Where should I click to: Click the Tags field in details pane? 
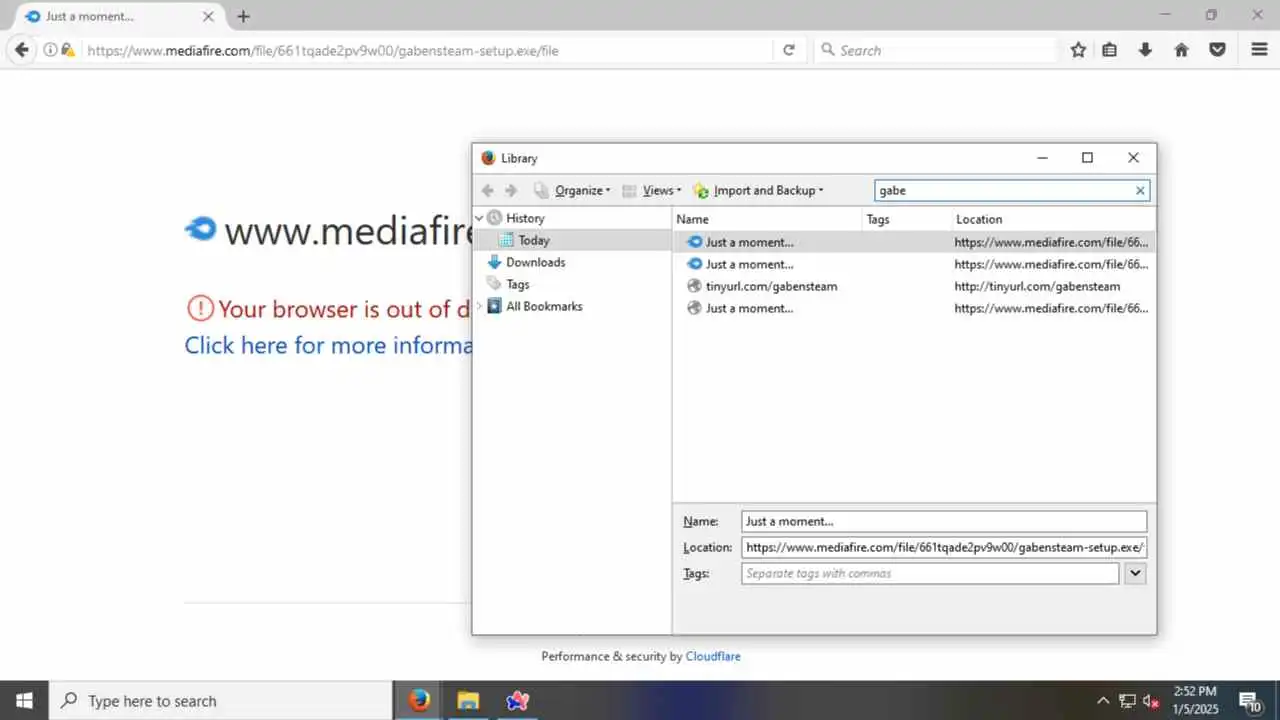click(930, 573)
